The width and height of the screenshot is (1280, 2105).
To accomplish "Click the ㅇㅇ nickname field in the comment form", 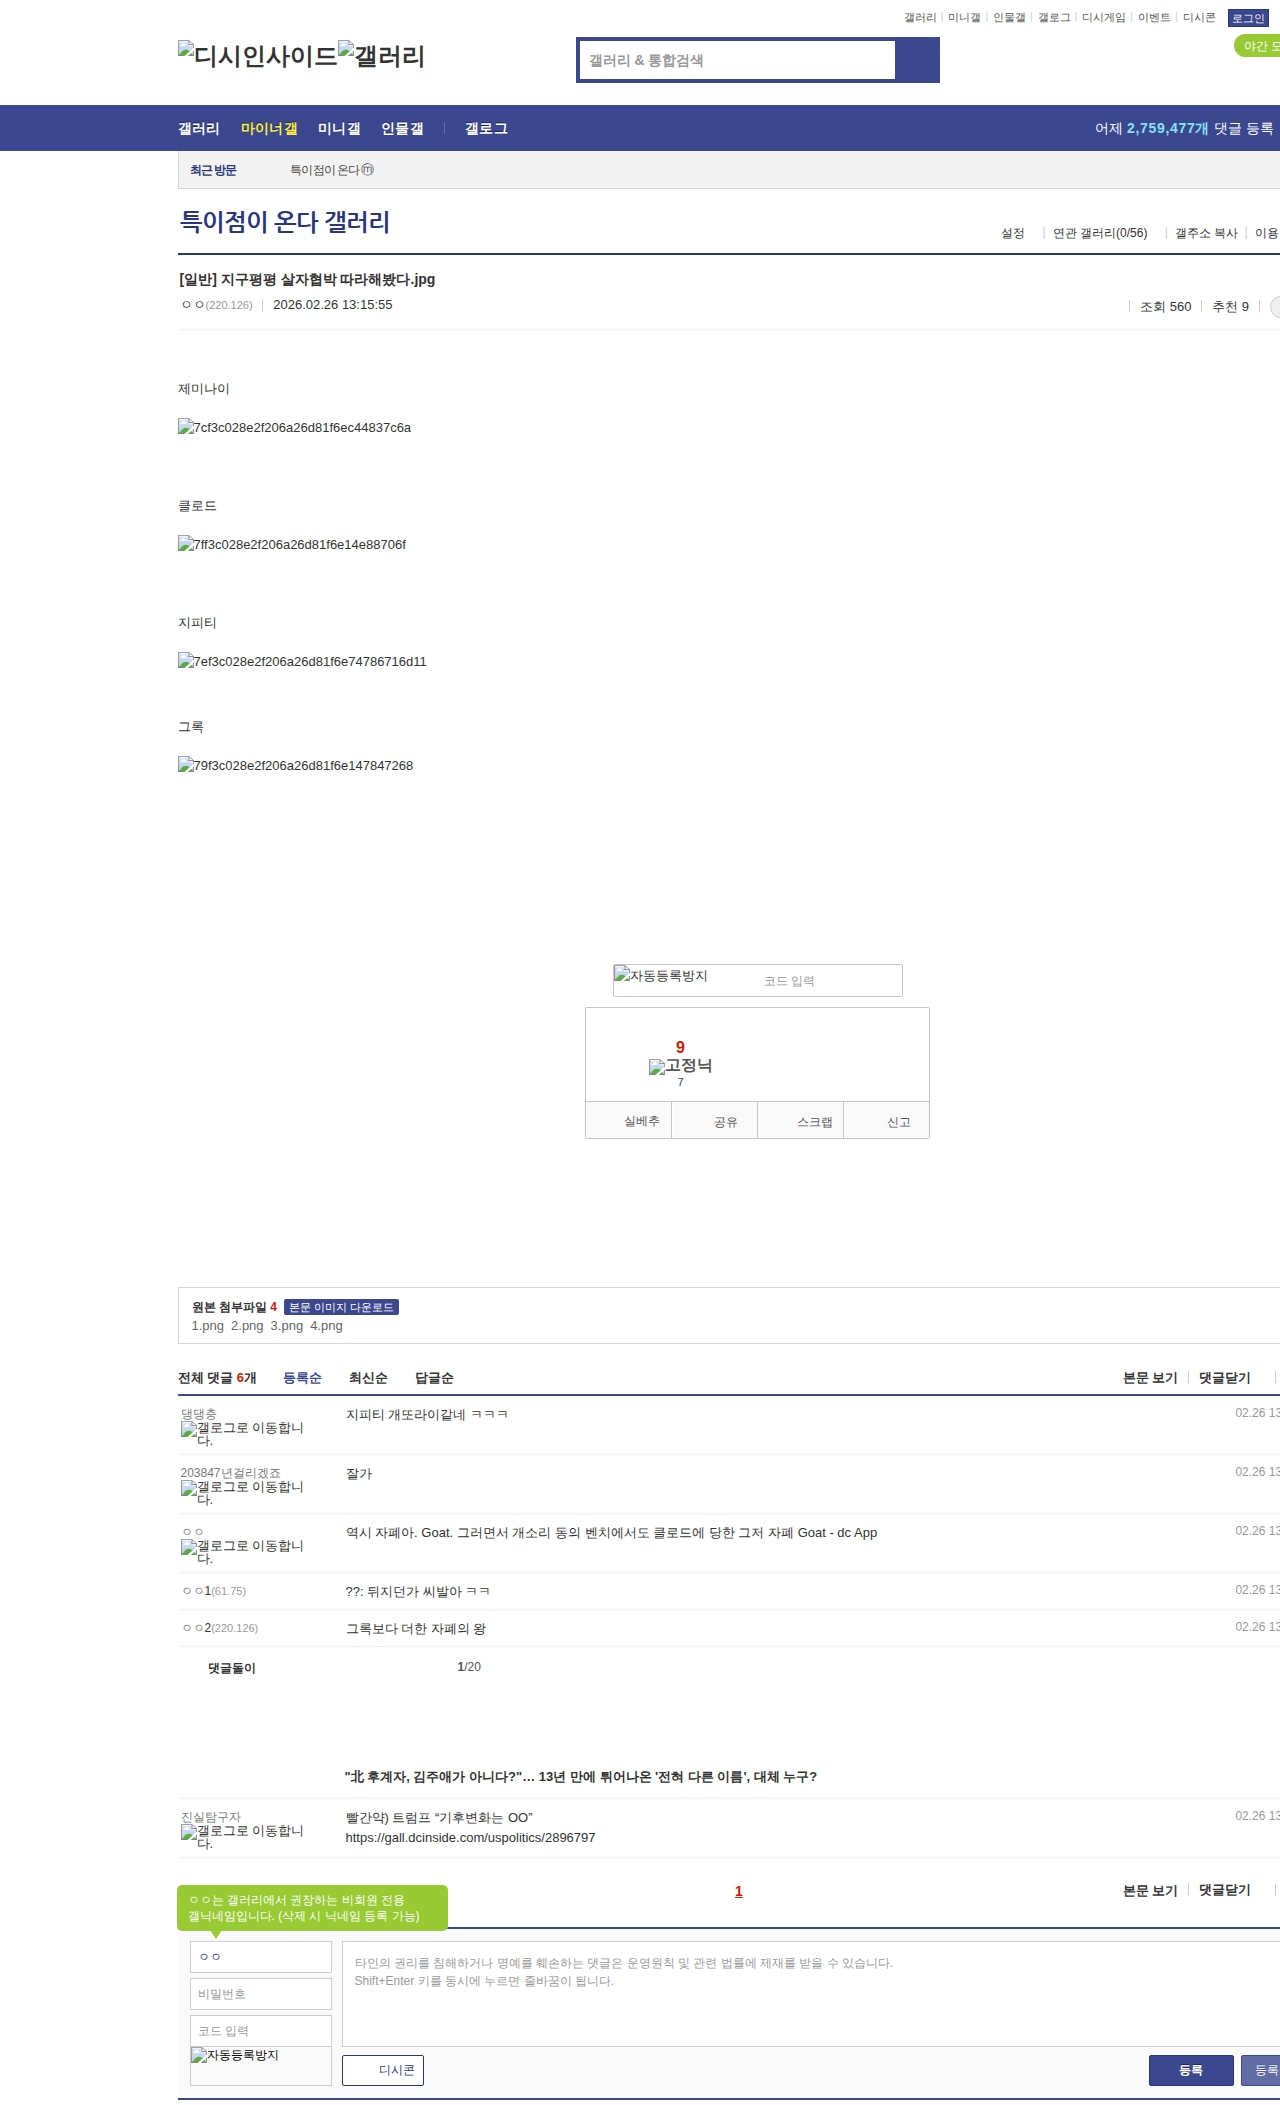I will pos(261,1957).
